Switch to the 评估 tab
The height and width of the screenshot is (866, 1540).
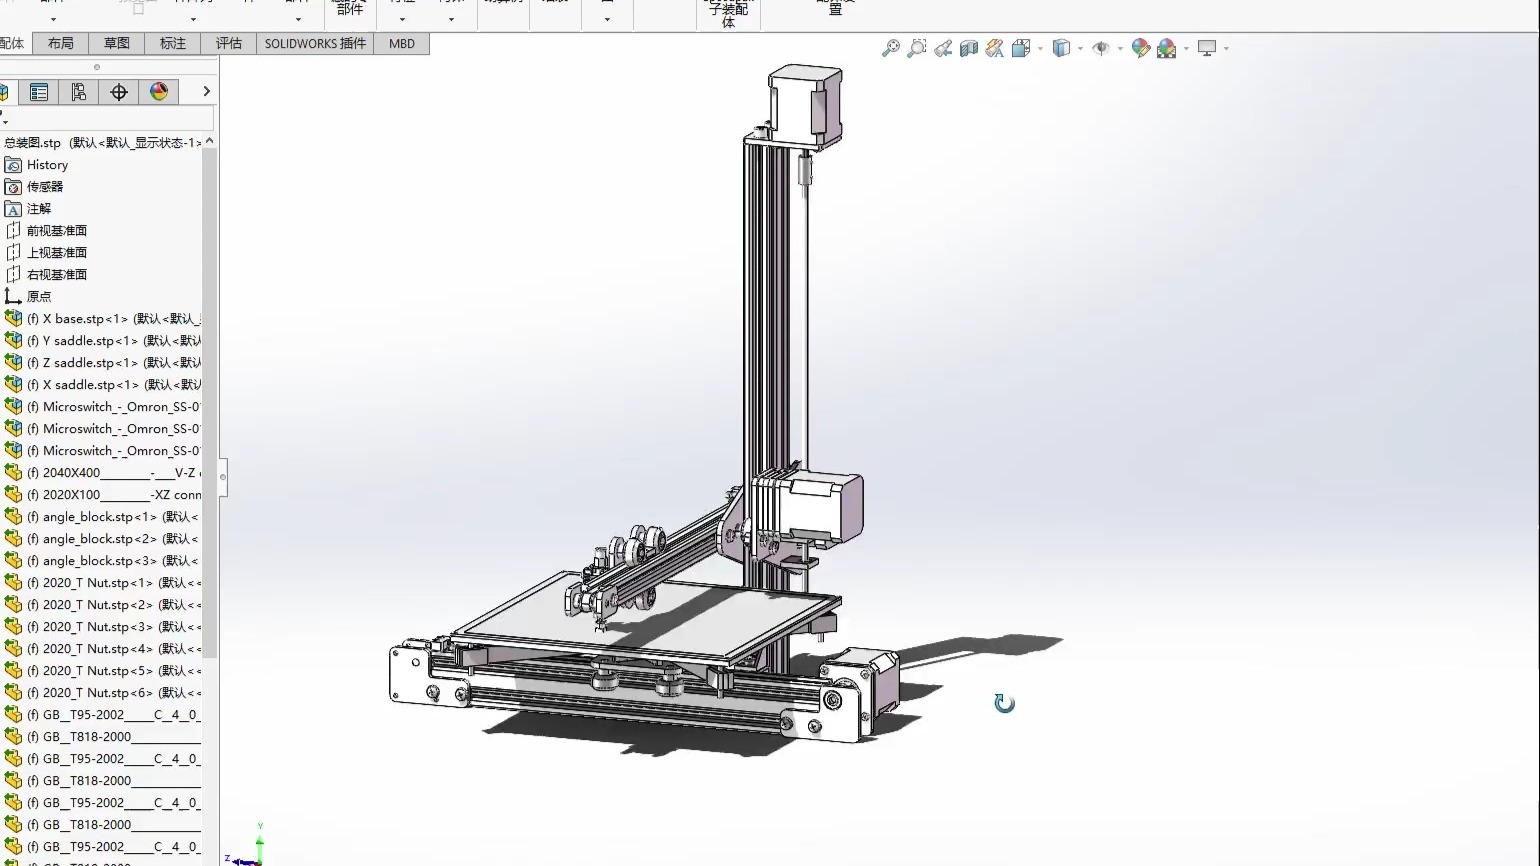[229, 44]
